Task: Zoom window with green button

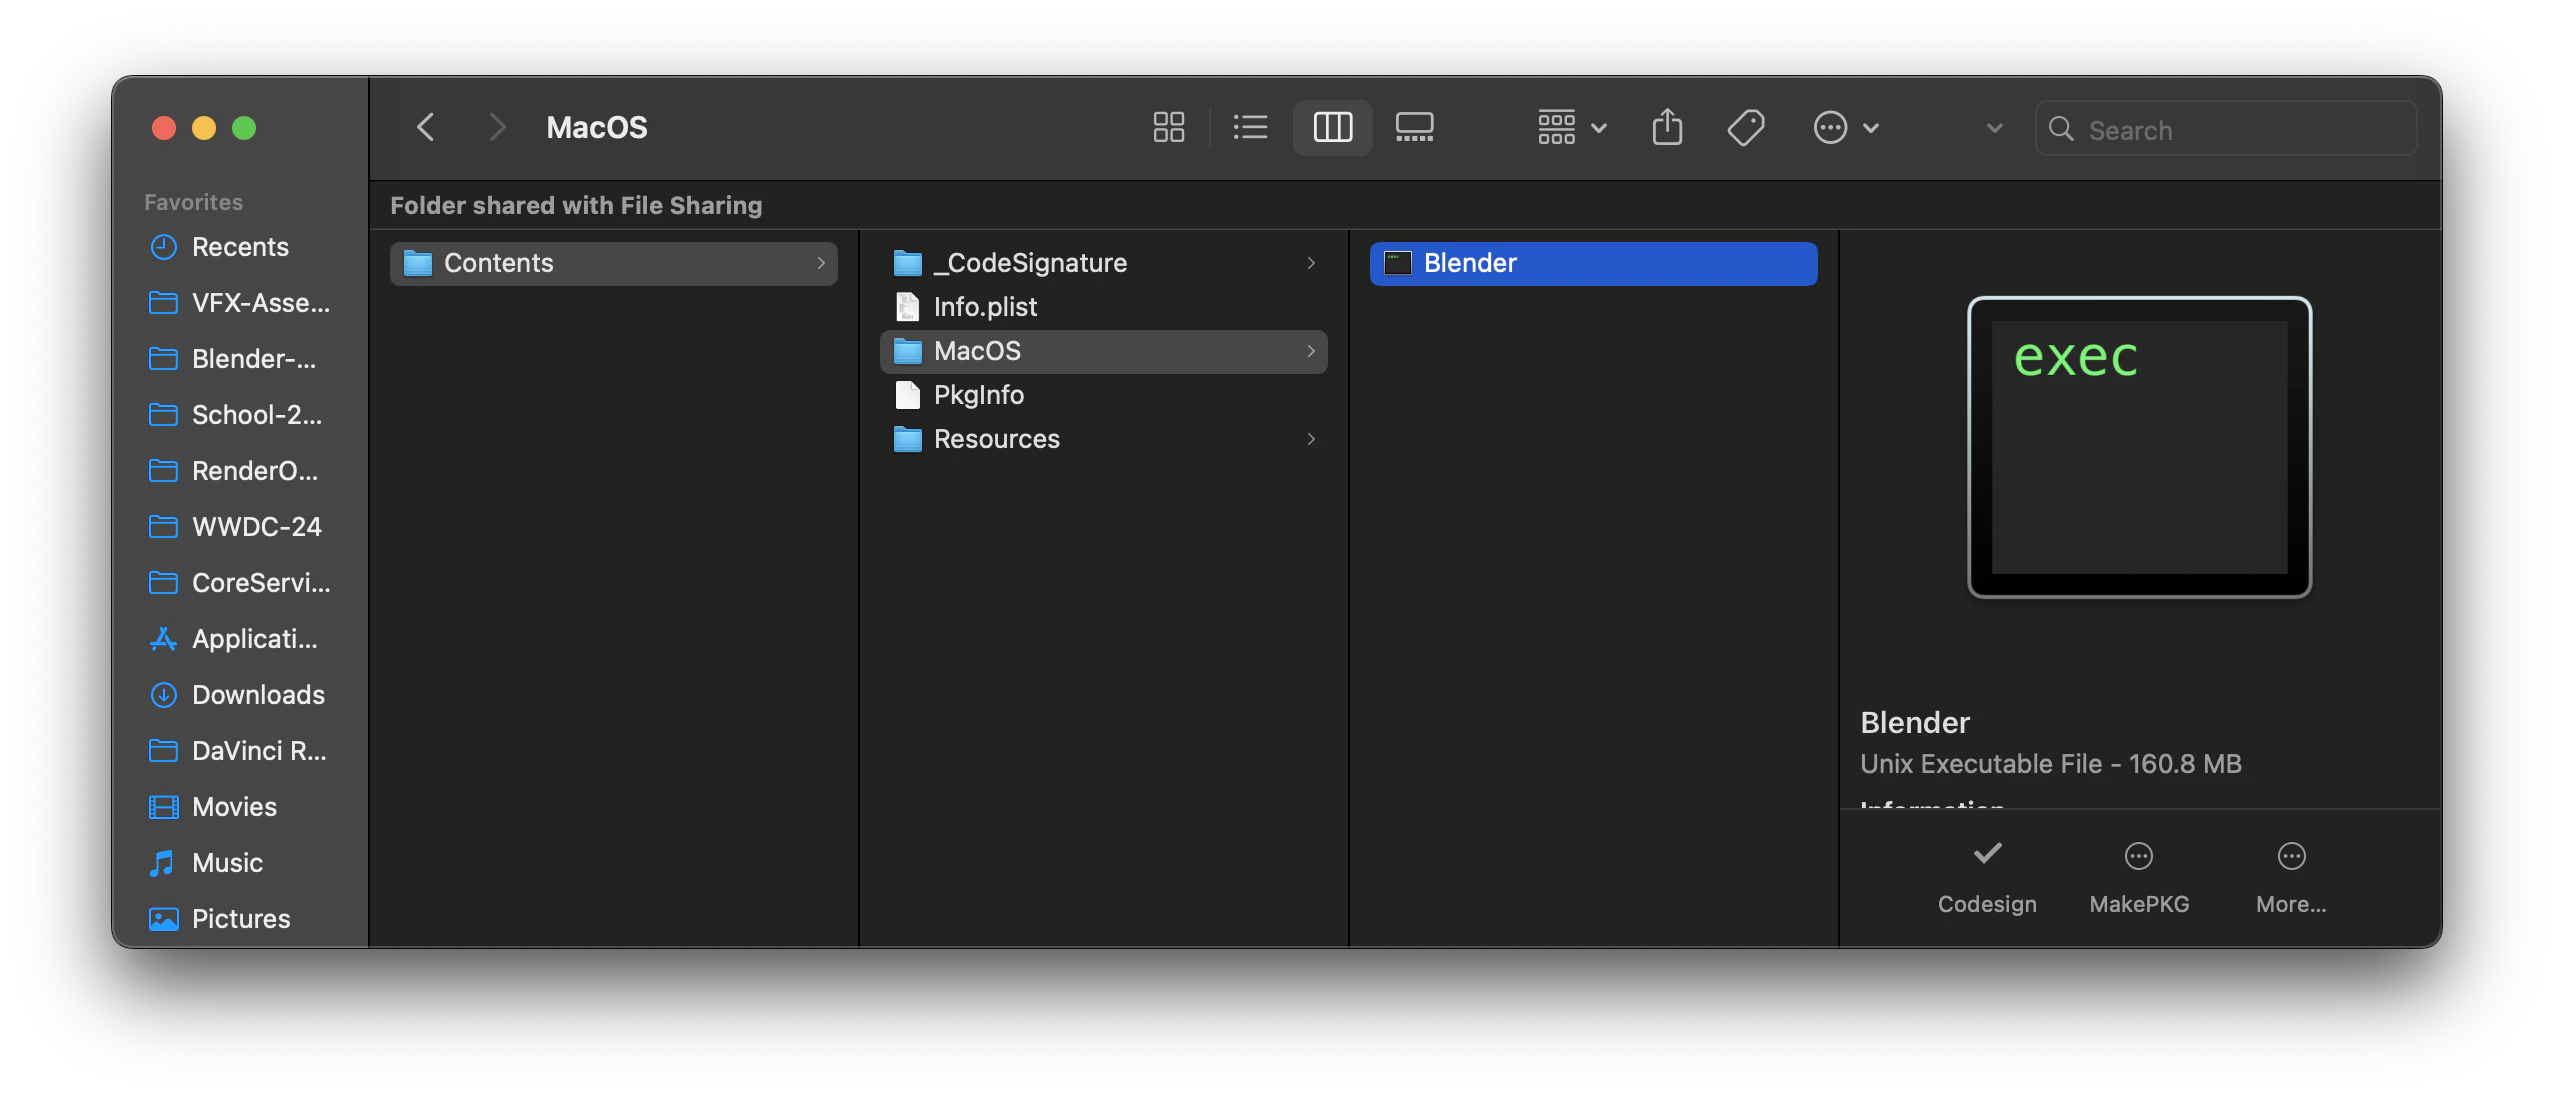Action: [x=244, y=128]
